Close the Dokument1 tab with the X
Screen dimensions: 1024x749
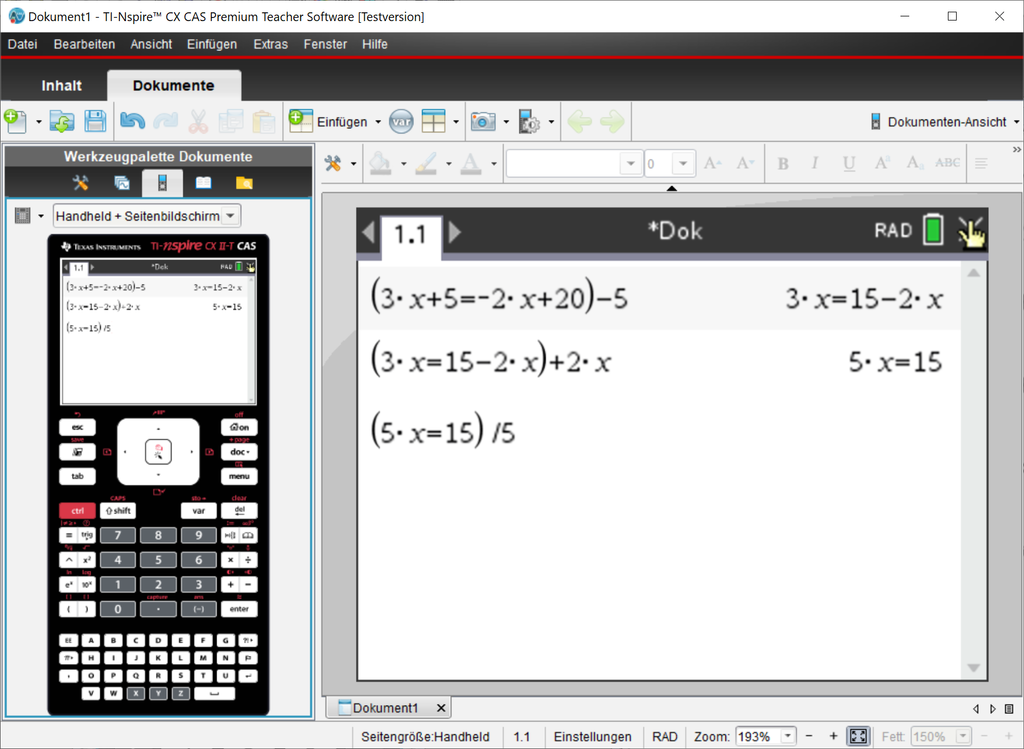coord(441,708)
